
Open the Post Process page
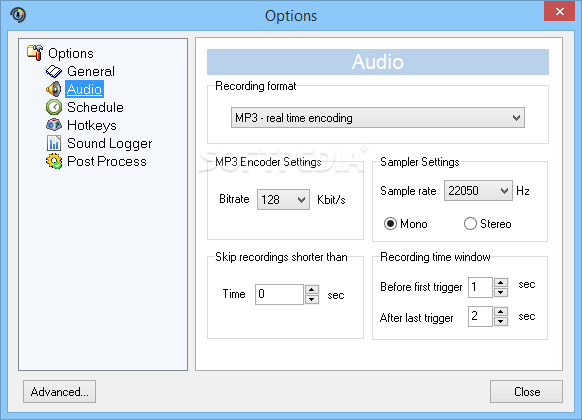(x=107, y=161)
